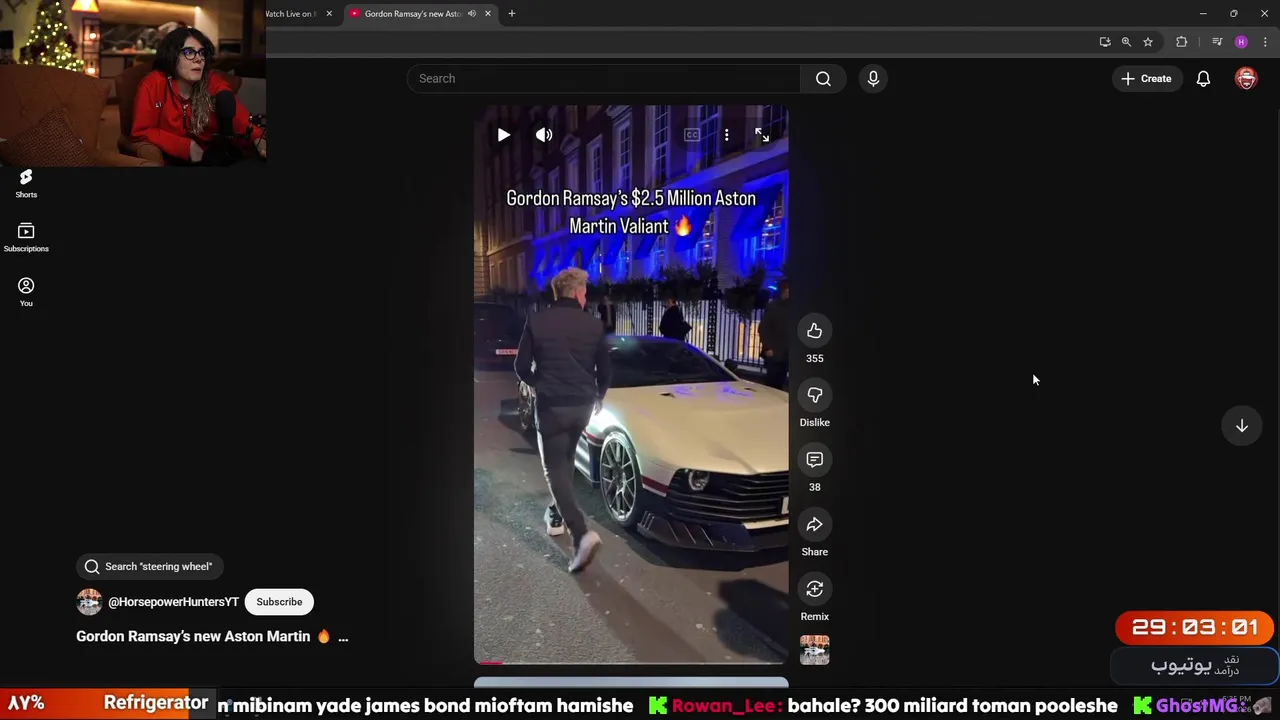This screenshot has width=1280, height=720.
Task: Open the Create button
Action: [1146, 78]
